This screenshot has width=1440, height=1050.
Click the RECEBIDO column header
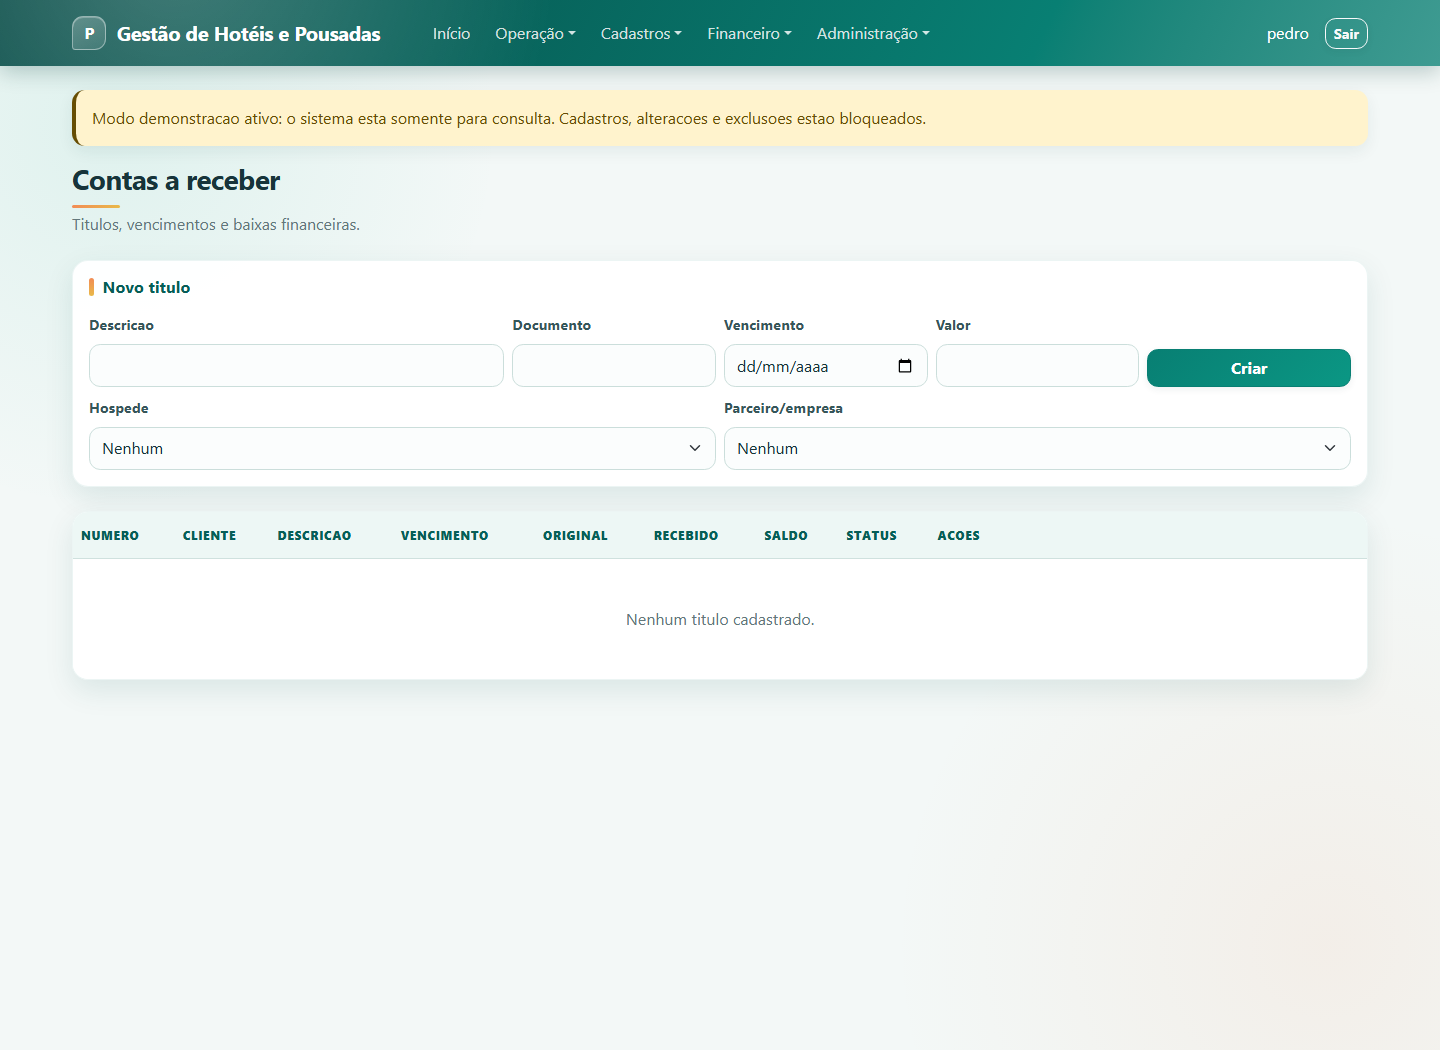click(686, 535)
